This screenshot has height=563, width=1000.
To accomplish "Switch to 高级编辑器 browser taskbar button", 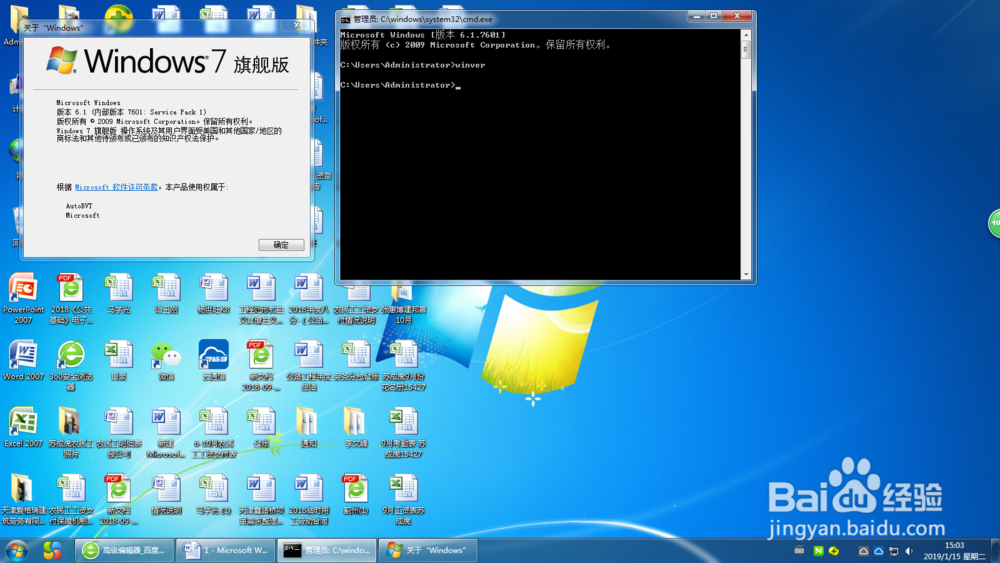I will [125, 550].
